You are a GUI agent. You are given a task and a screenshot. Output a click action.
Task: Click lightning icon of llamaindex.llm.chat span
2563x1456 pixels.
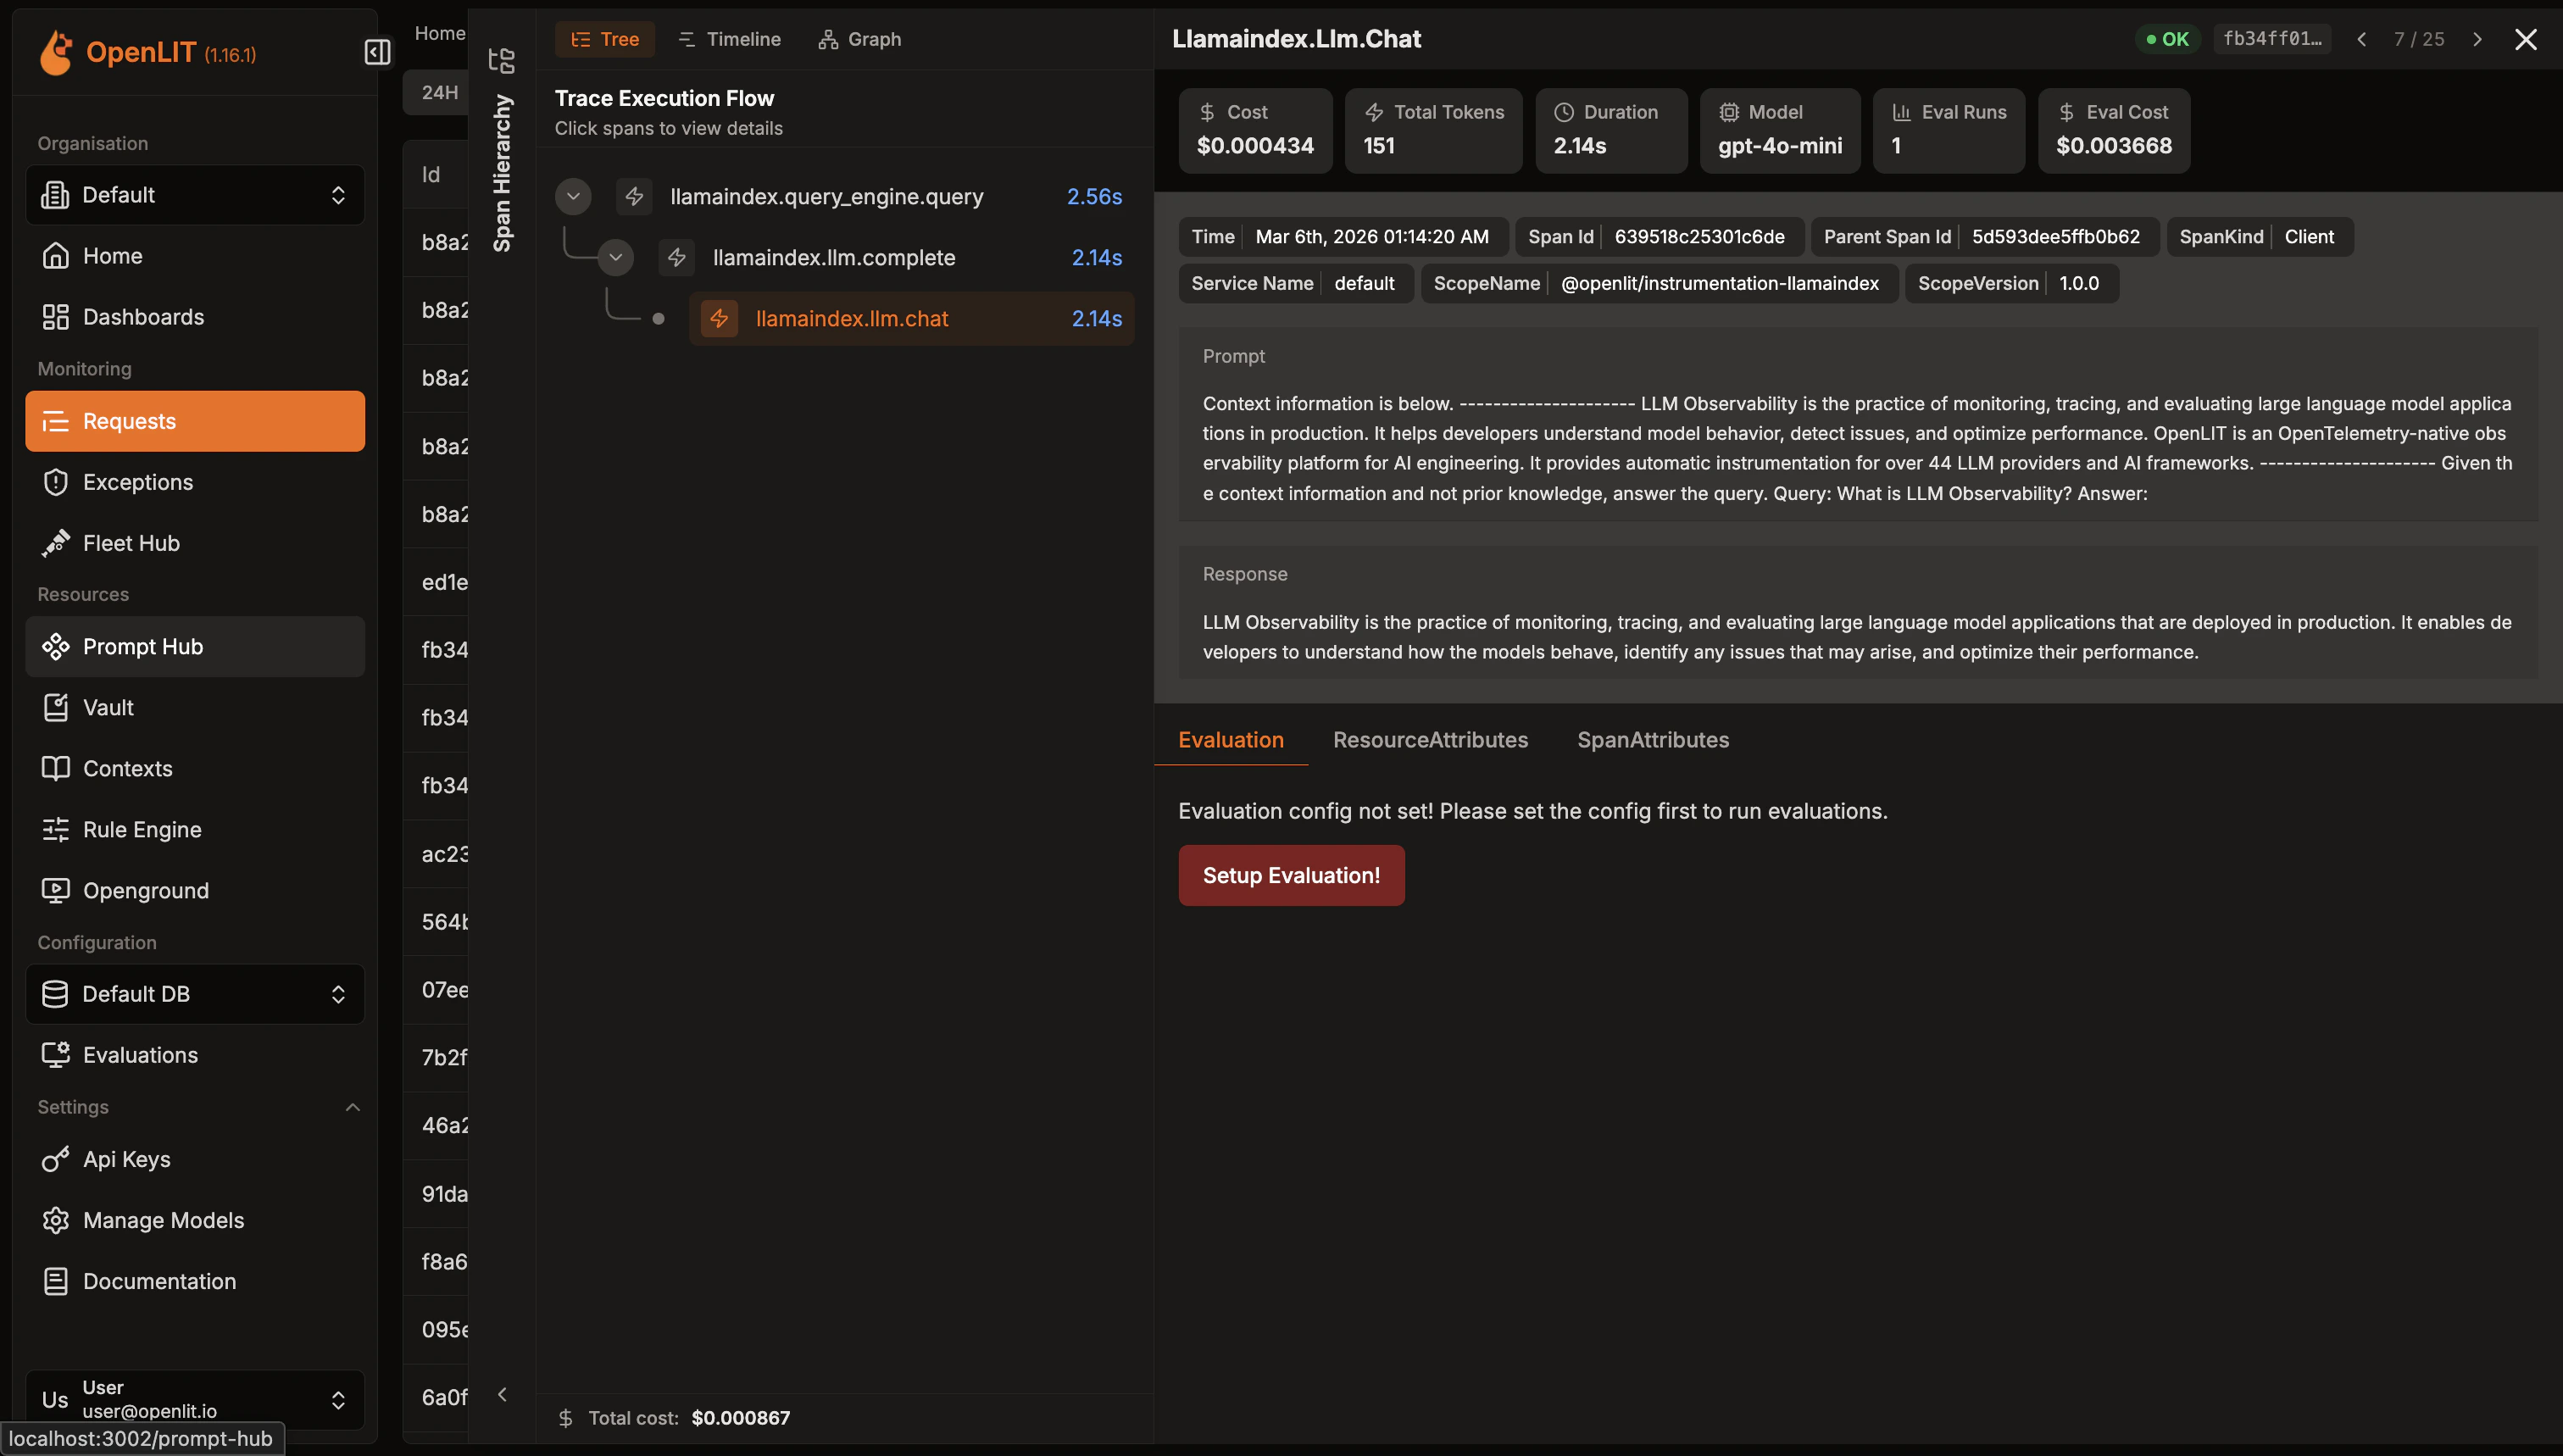coord(719,319)
